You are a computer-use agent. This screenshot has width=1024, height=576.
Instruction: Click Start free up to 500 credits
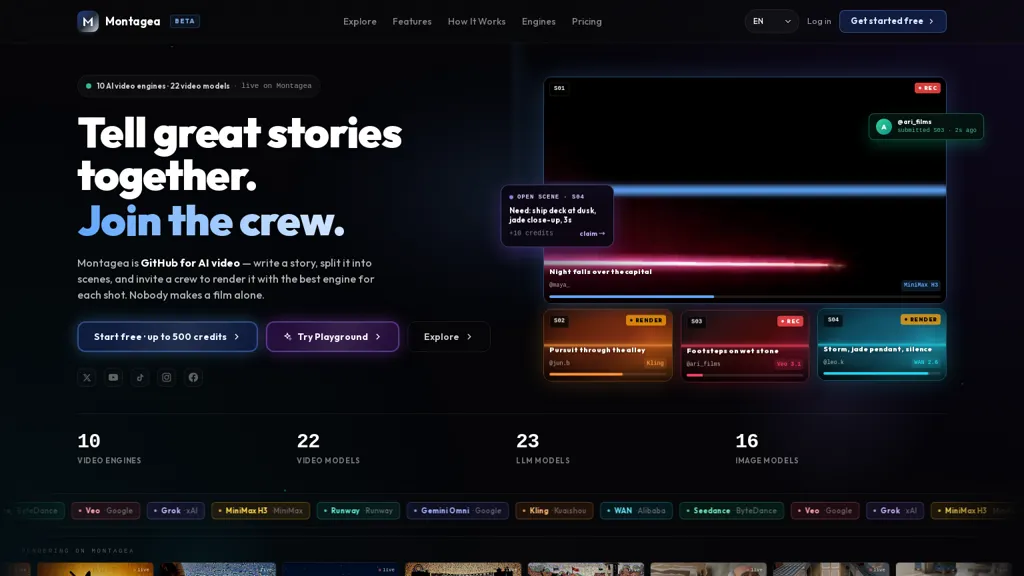(167, 337)
